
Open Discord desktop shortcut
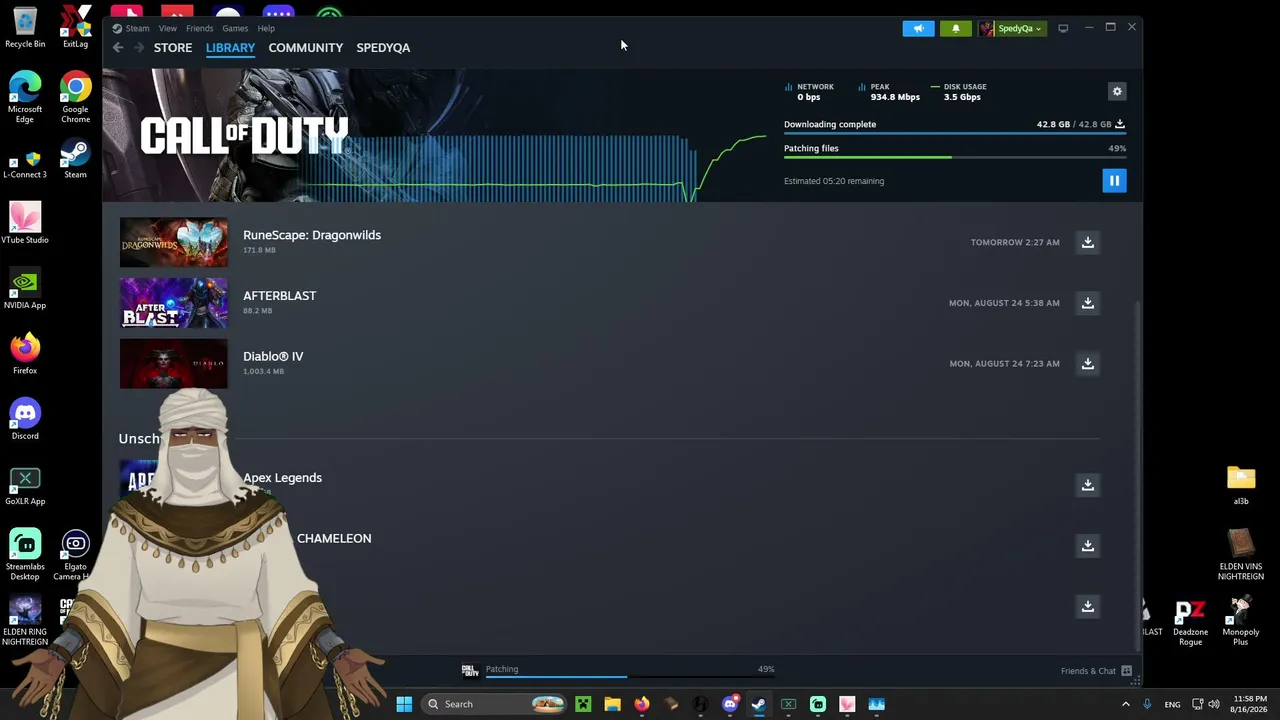pyautogui.click(x=25, y=419)
